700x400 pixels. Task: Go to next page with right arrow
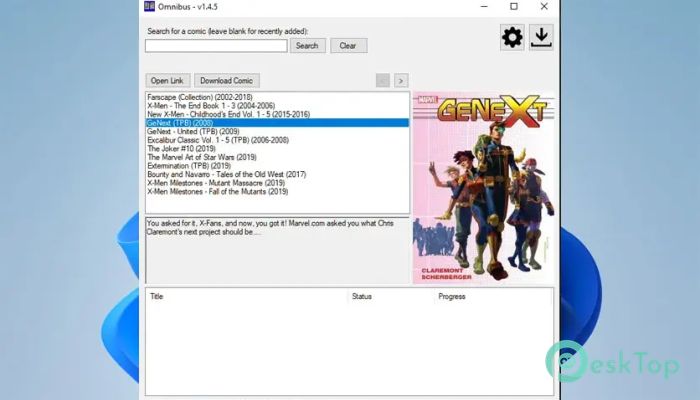click(x=401, y=80)
